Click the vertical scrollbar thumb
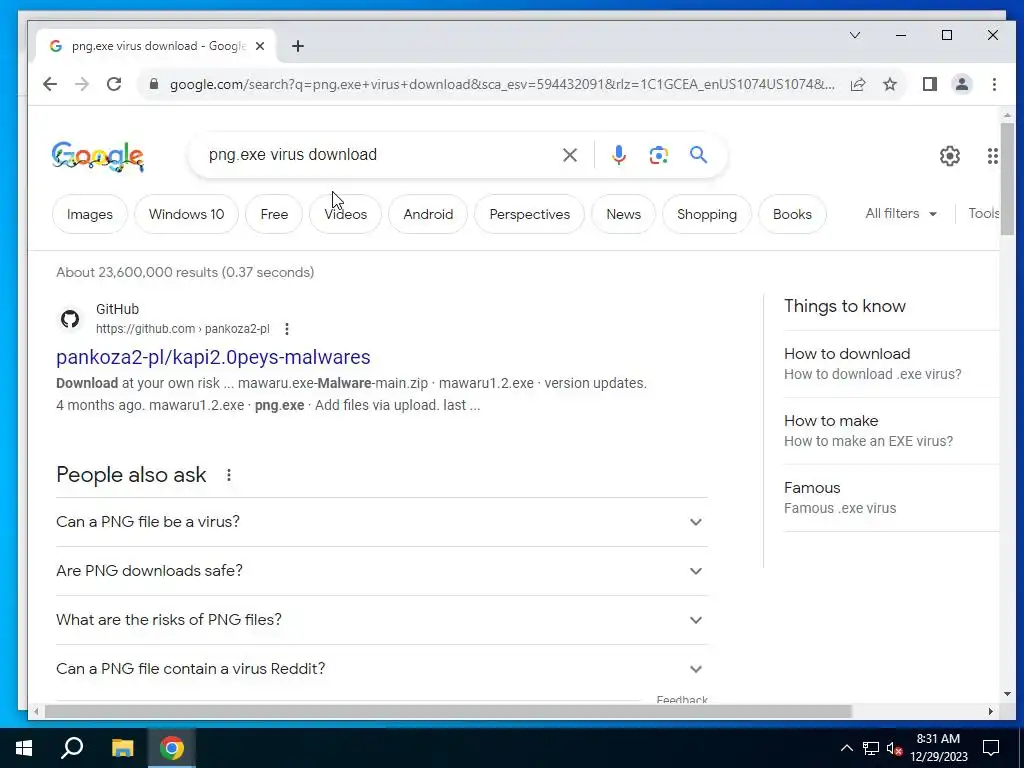The height and width of the screenshot is (768, 1024). (x=1007, y=178)
